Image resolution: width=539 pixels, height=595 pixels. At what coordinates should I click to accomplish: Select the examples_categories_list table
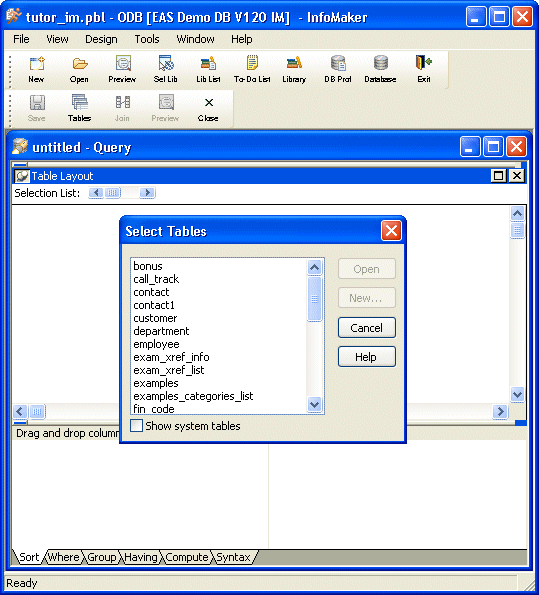tap(219, 396)
